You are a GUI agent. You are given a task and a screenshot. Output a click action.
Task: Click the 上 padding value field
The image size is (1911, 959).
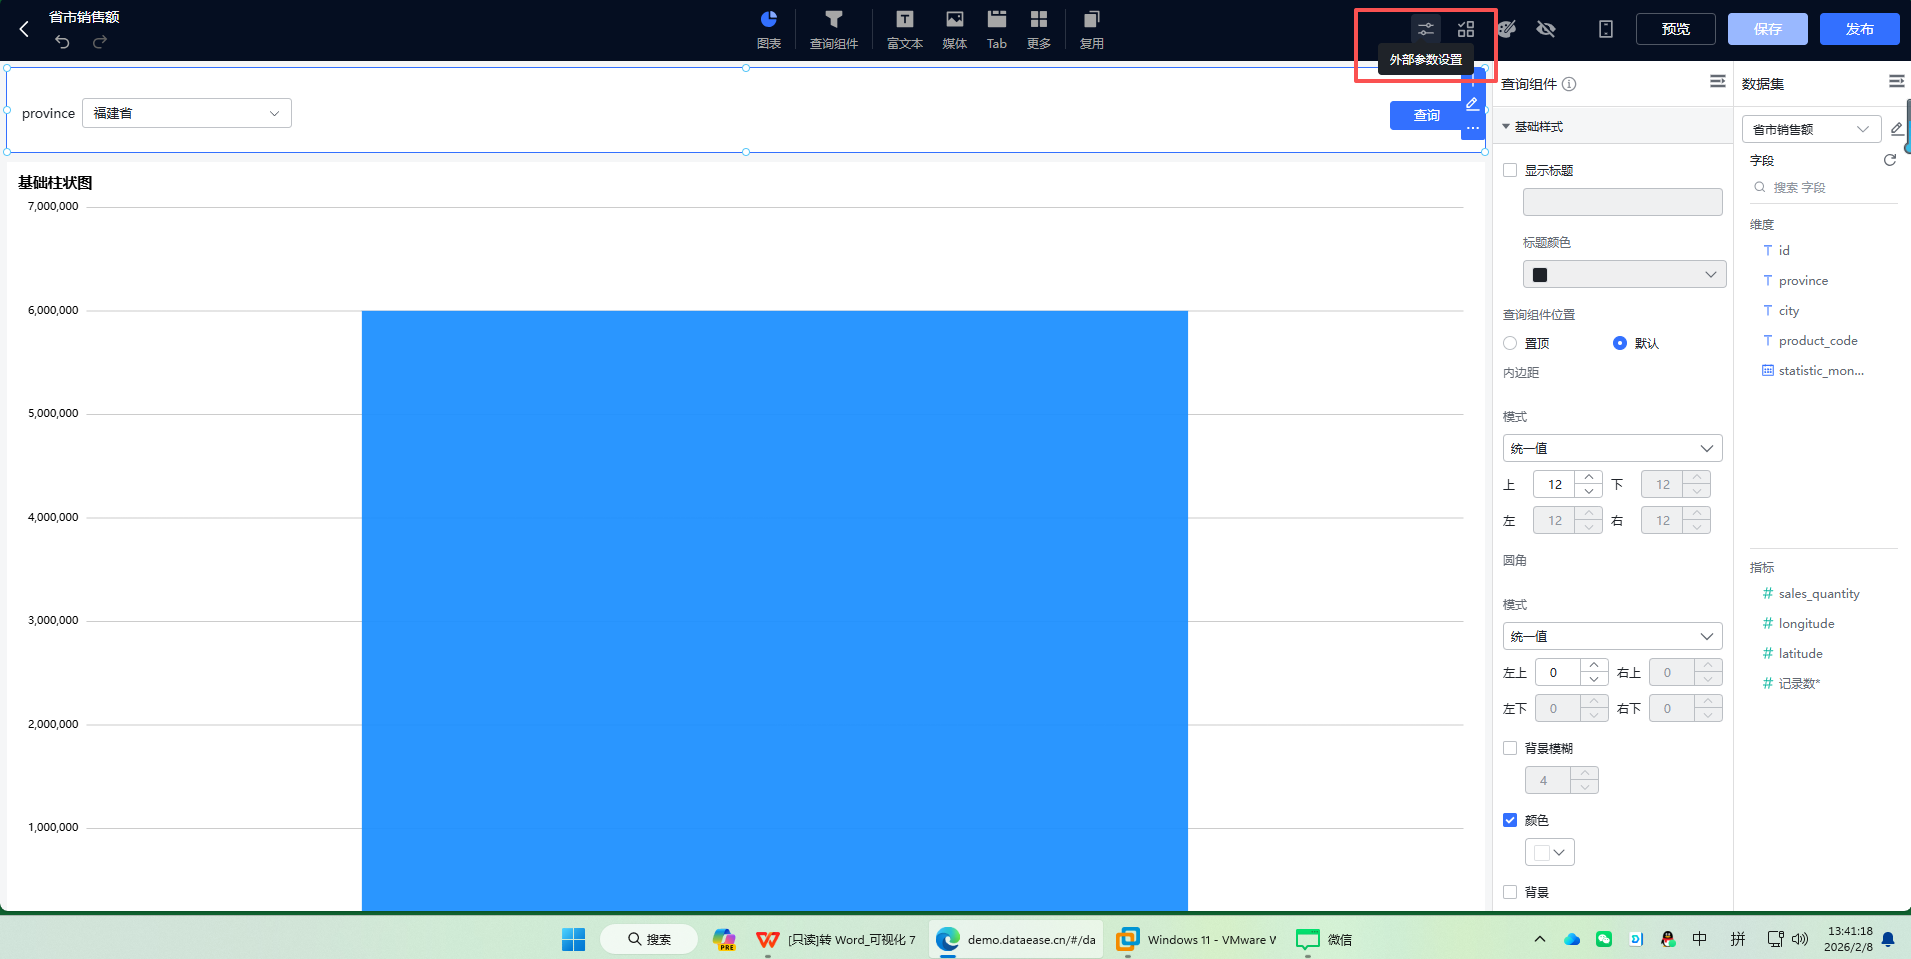point(1554,484)
